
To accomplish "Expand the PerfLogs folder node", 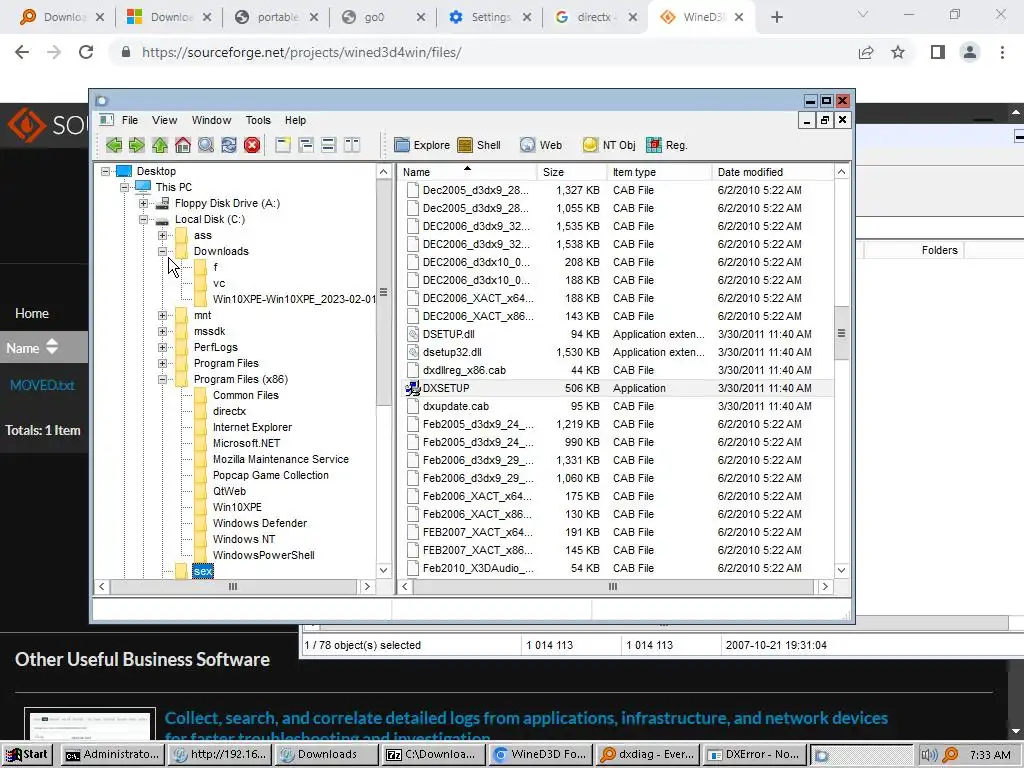I will pyautogui.click(x=162, y=347).
